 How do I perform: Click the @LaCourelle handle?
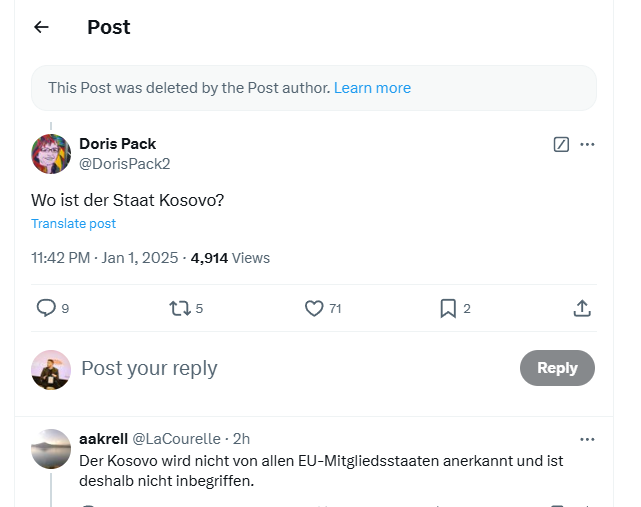(176, 439)
